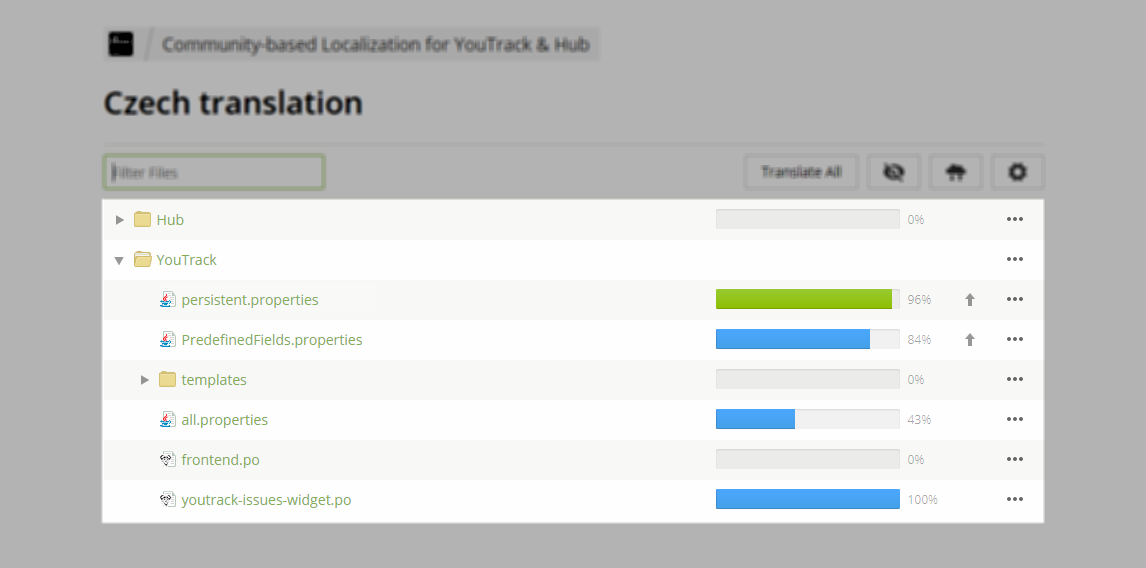This screenshot has height=568, width=1146.
Task: Click the youtrack-issues-widget.po gettext file icon
Action: [x=167, y=499]
